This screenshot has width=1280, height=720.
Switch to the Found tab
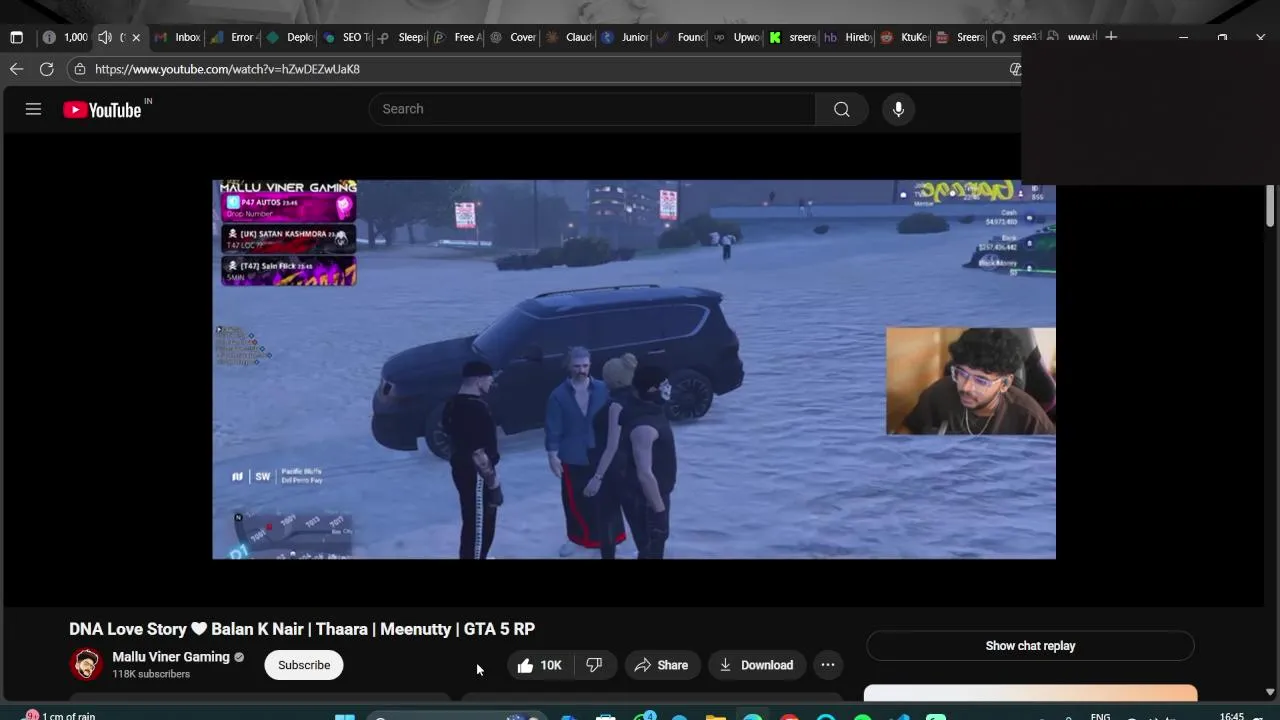tap(680, 37)
